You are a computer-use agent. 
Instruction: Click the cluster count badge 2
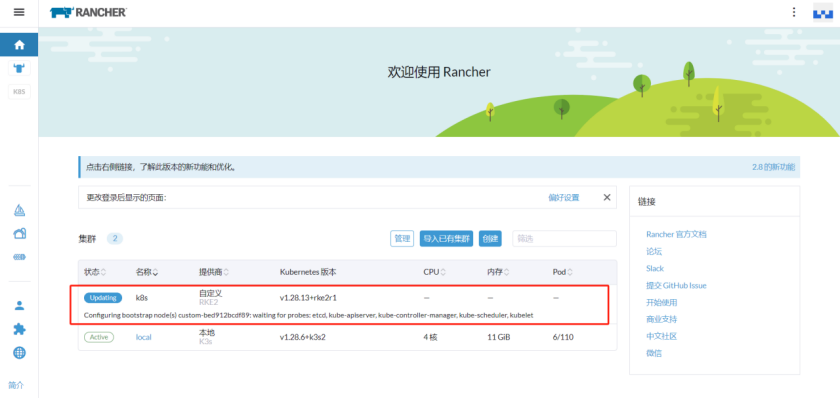(x=115, y=239)
